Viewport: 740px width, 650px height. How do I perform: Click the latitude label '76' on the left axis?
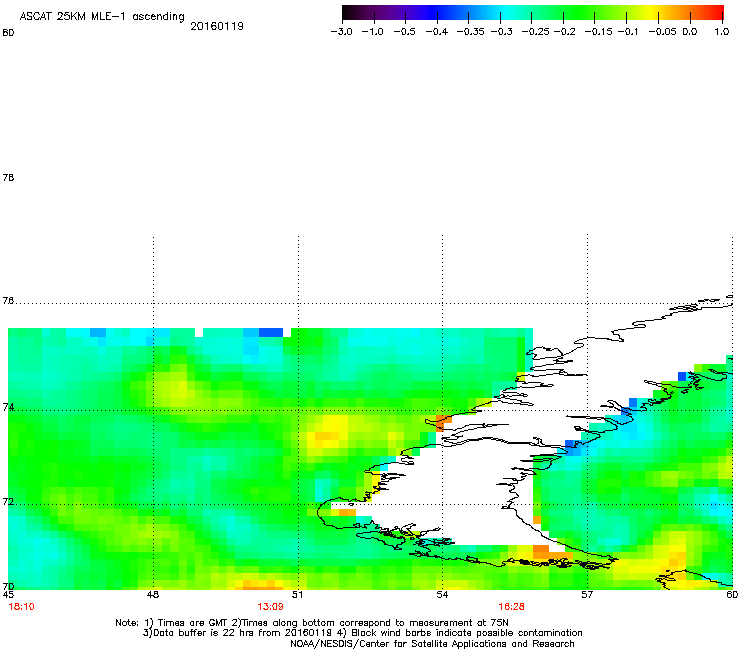tap(8, 301)
